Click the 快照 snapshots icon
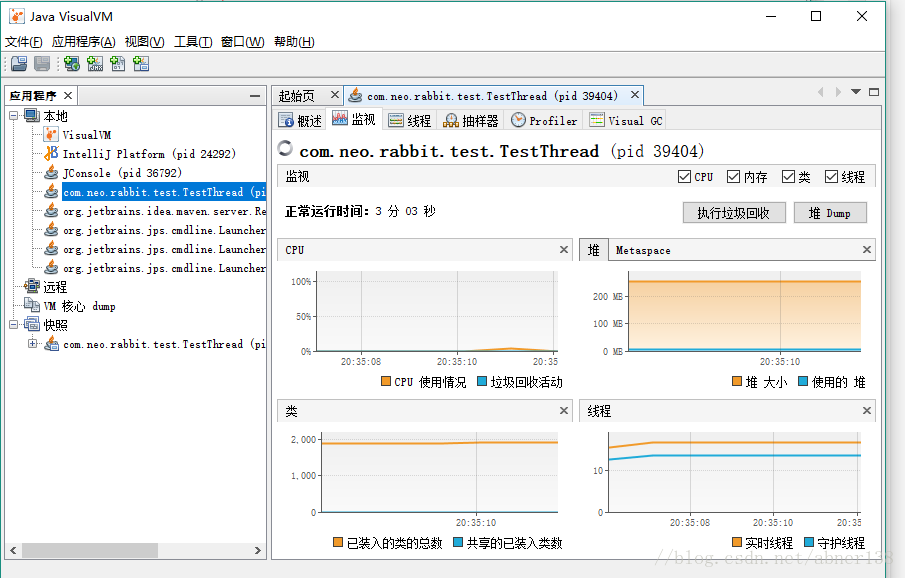The image size is (905, 578). click(32, 325)
